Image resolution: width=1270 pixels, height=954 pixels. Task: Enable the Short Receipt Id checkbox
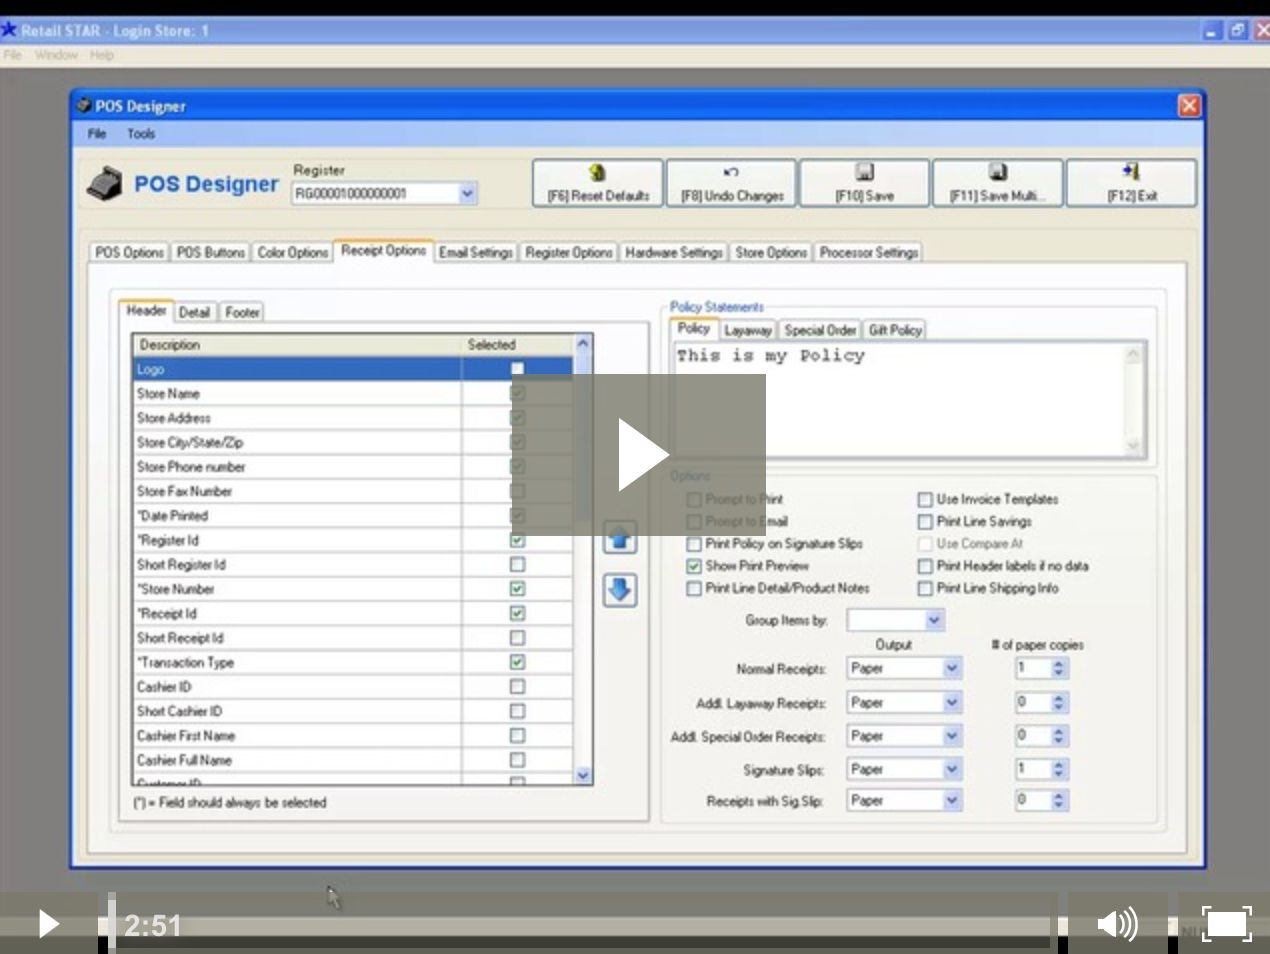tap(517, 637)
